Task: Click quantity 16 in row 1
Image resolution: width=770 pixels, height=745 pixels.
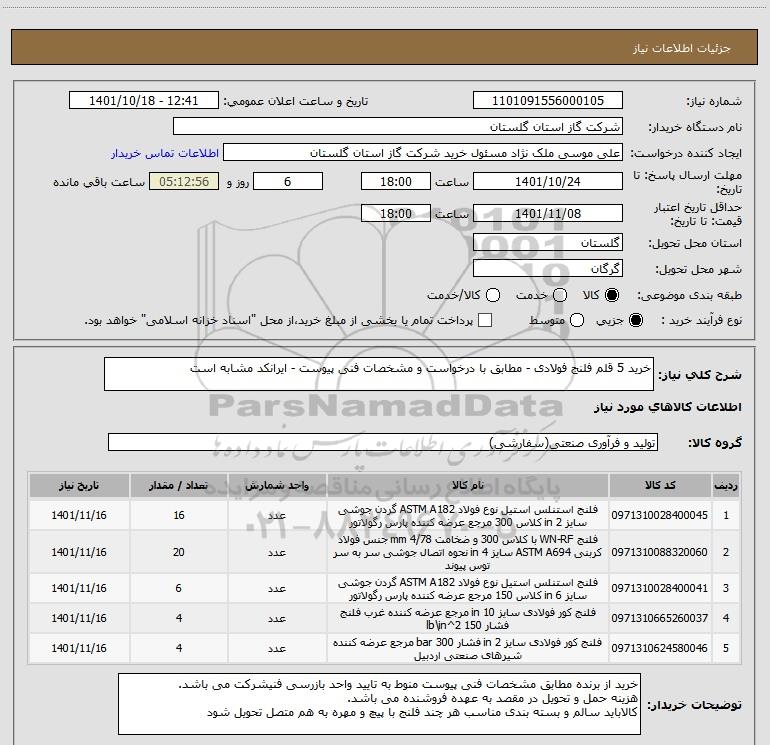Action: click(x=179, y=515)
